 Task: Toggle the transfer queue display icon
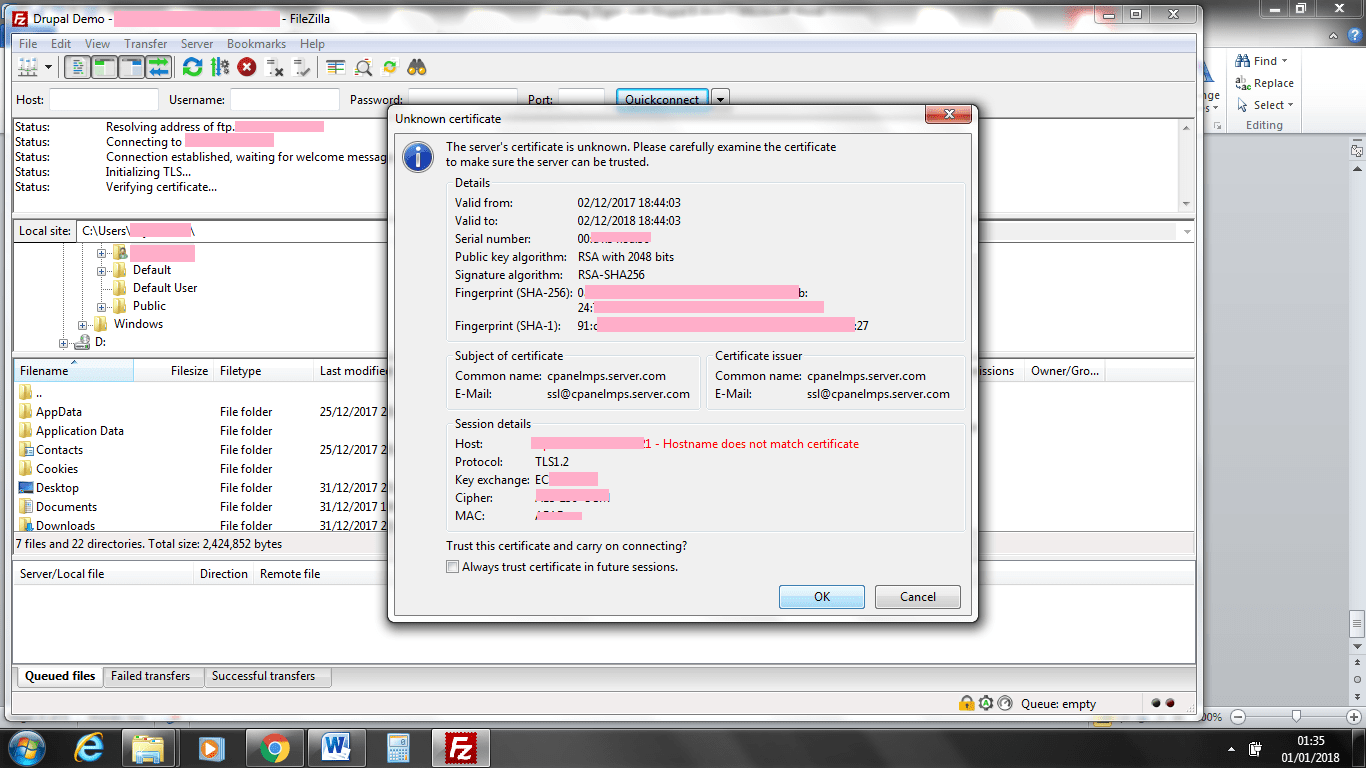tap(158, 67)
